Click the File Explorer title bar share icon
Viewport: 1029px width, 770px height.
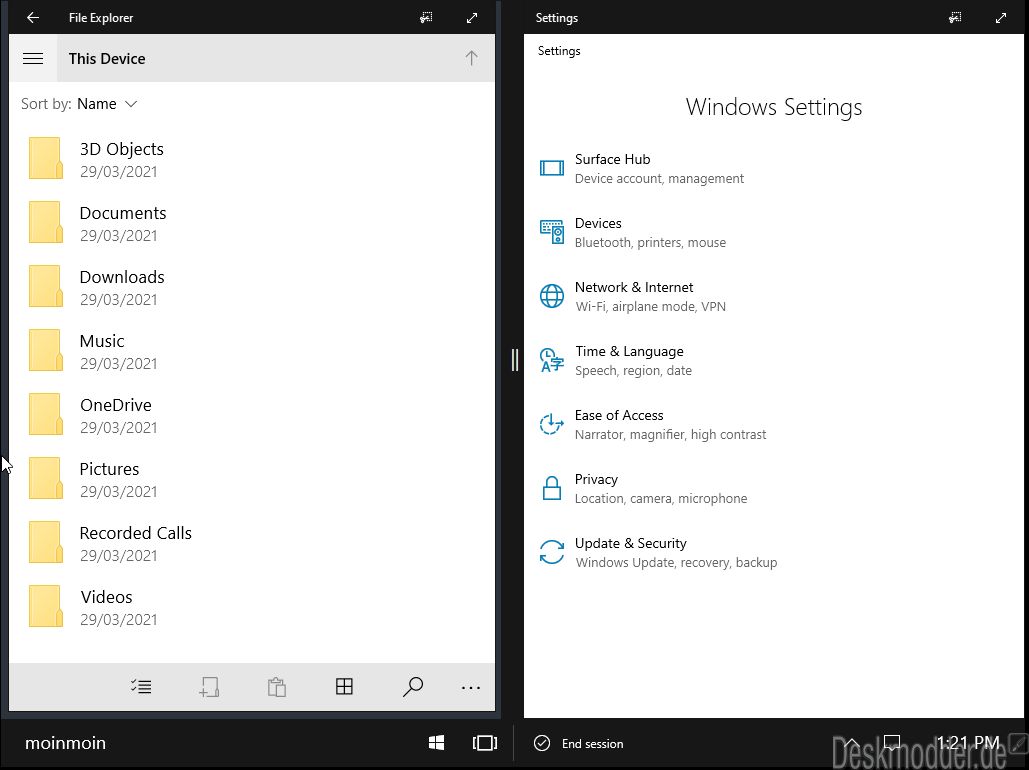[426, 18]
